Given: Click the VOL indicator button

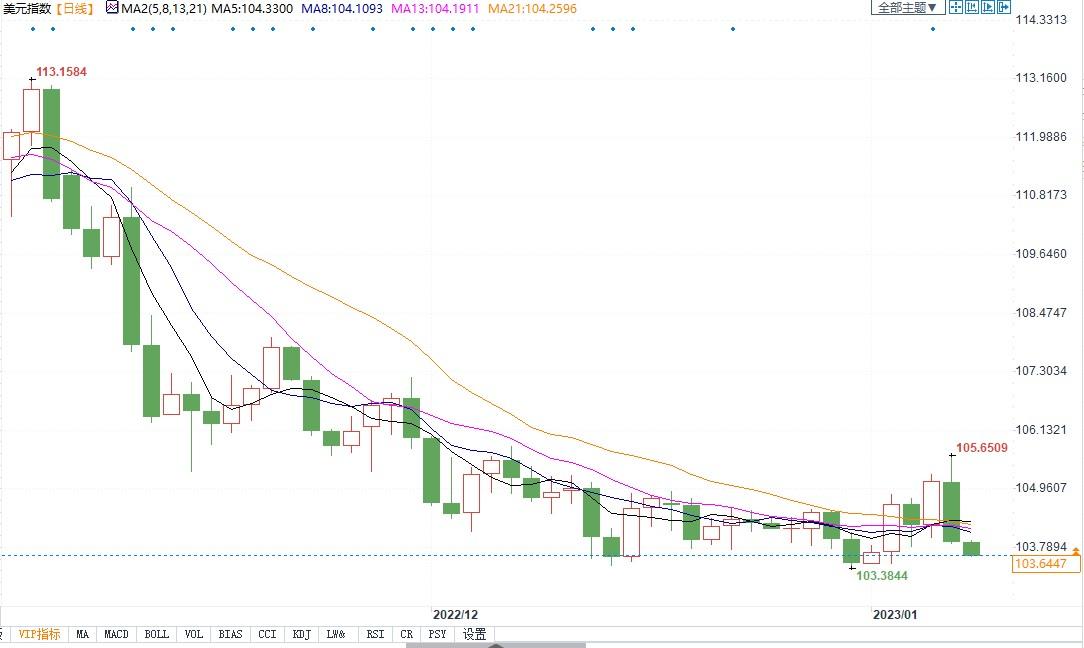Looking at the screenshot, I should click(x=193, y=634).
